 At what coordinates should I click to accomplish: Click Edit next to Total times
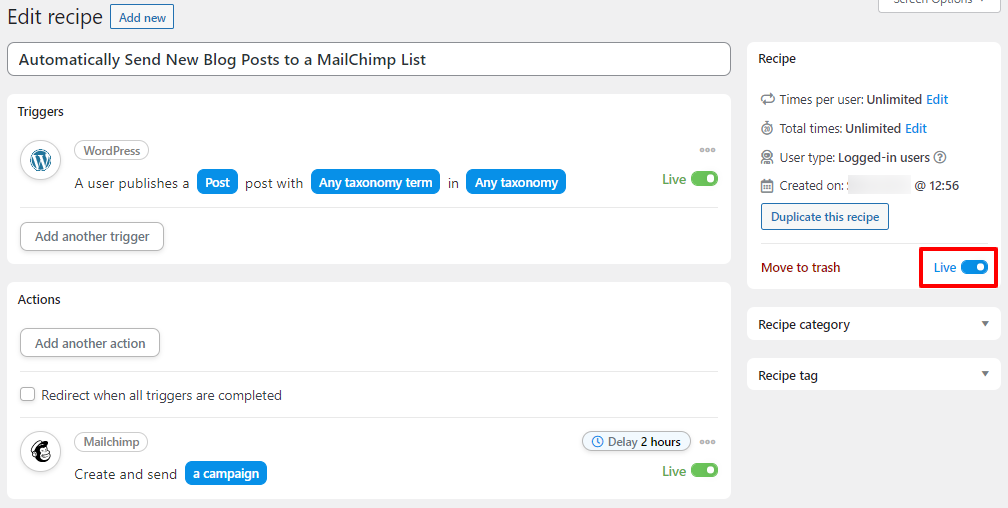(x=916, y=129)
